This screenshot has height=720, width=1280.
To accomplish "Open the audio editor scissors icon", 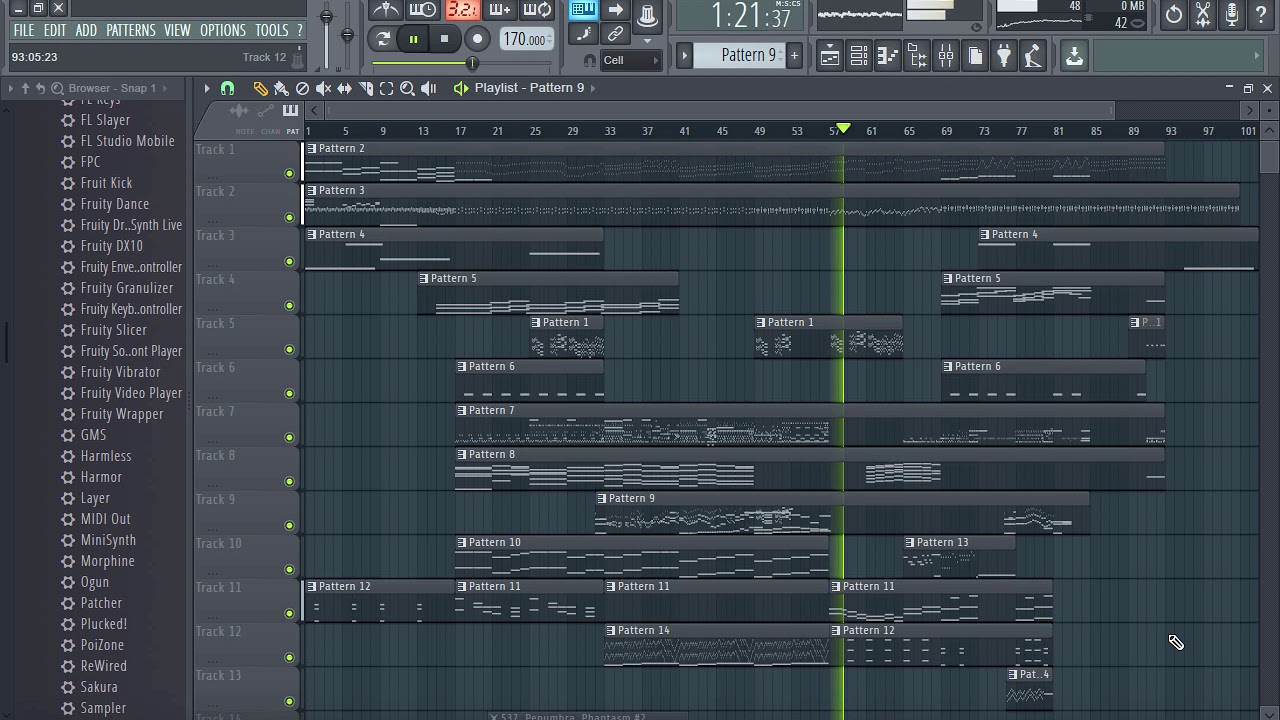I will (x=1203, y=14).
